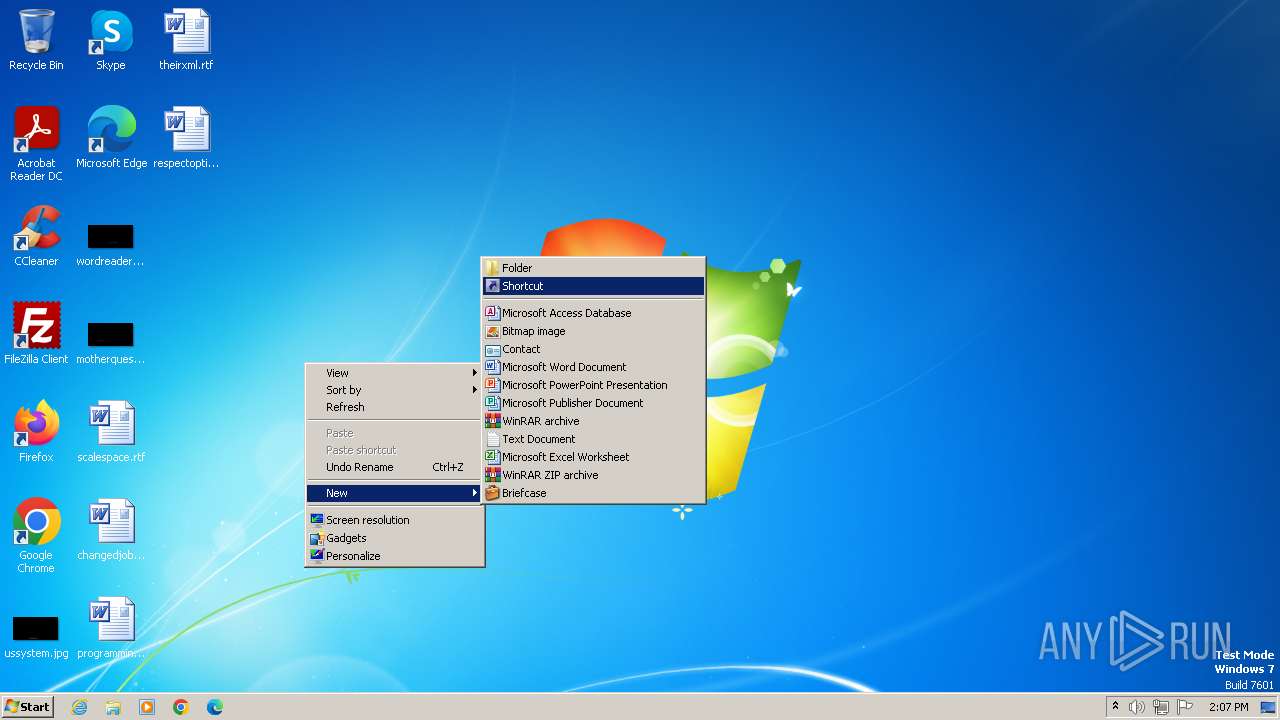Select the Skype desktop shortcut
This screenshot has width=1280, height=720.
(111, 40)
